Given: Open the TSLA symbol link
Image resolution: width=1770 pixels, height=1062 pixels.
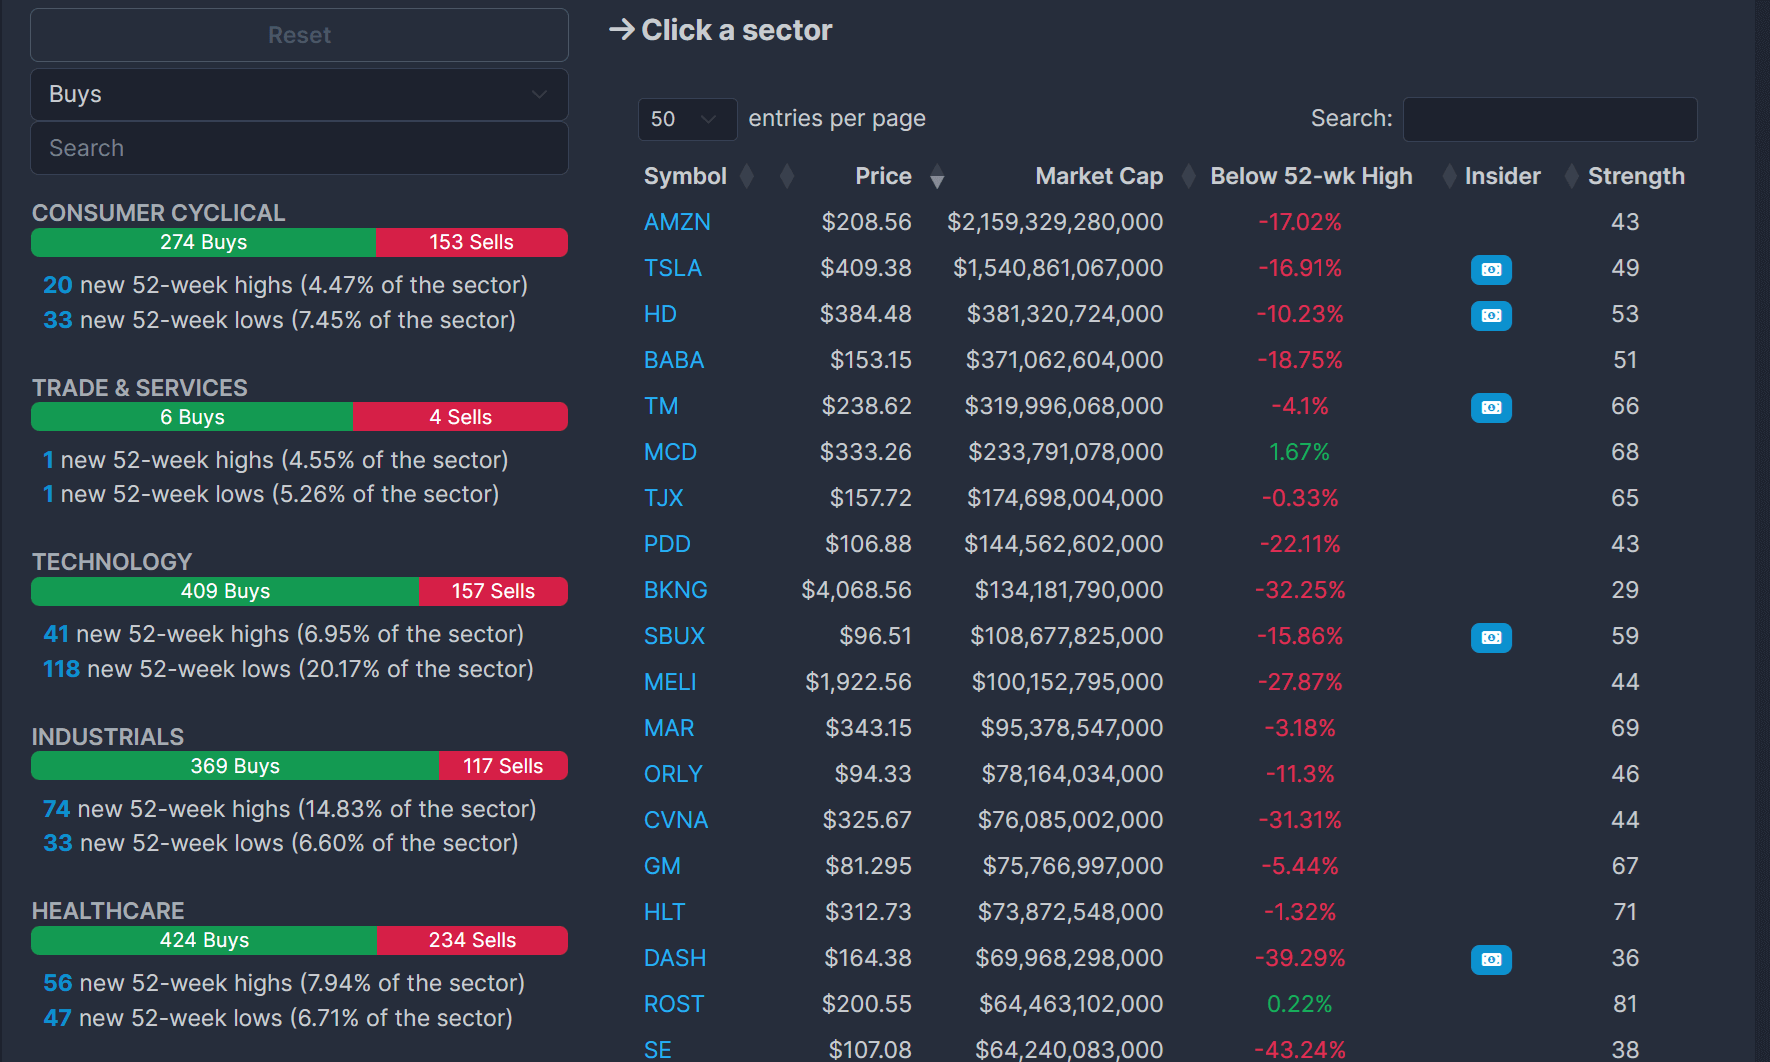Looking at the screenshot, I should (673, 268).
